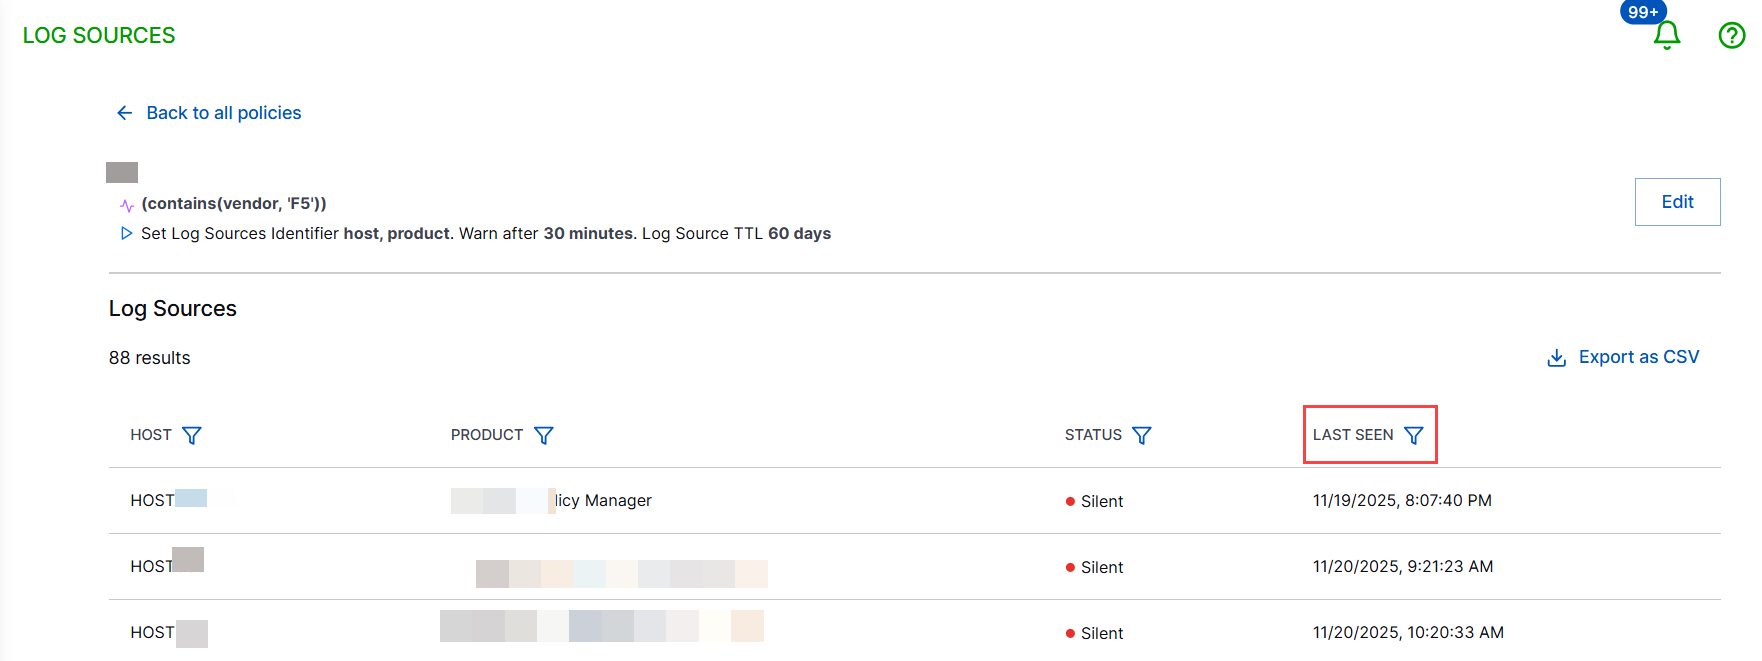Click the help question mark icon
1762x661 pixels.
tap(1731, 36)
